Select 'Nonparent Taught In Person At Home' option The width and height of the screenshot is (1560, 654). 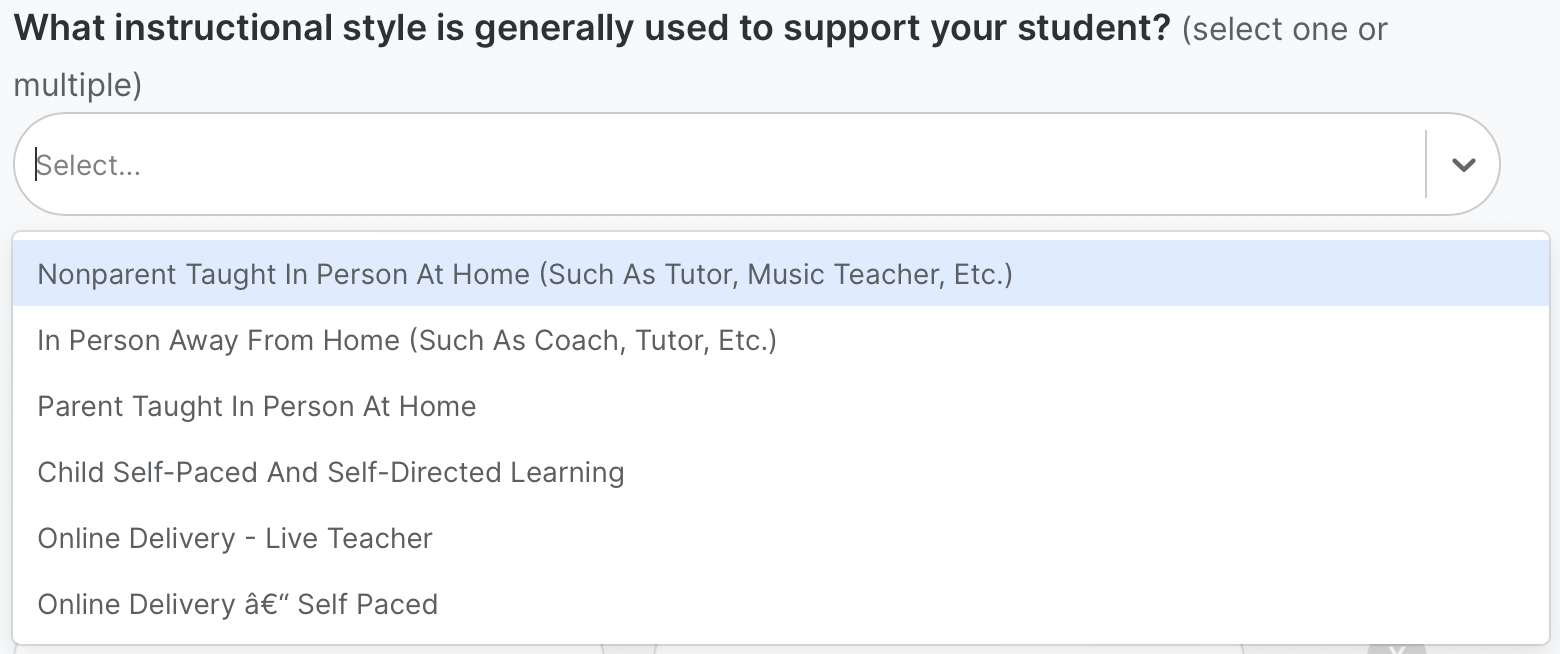pos(524,274)
